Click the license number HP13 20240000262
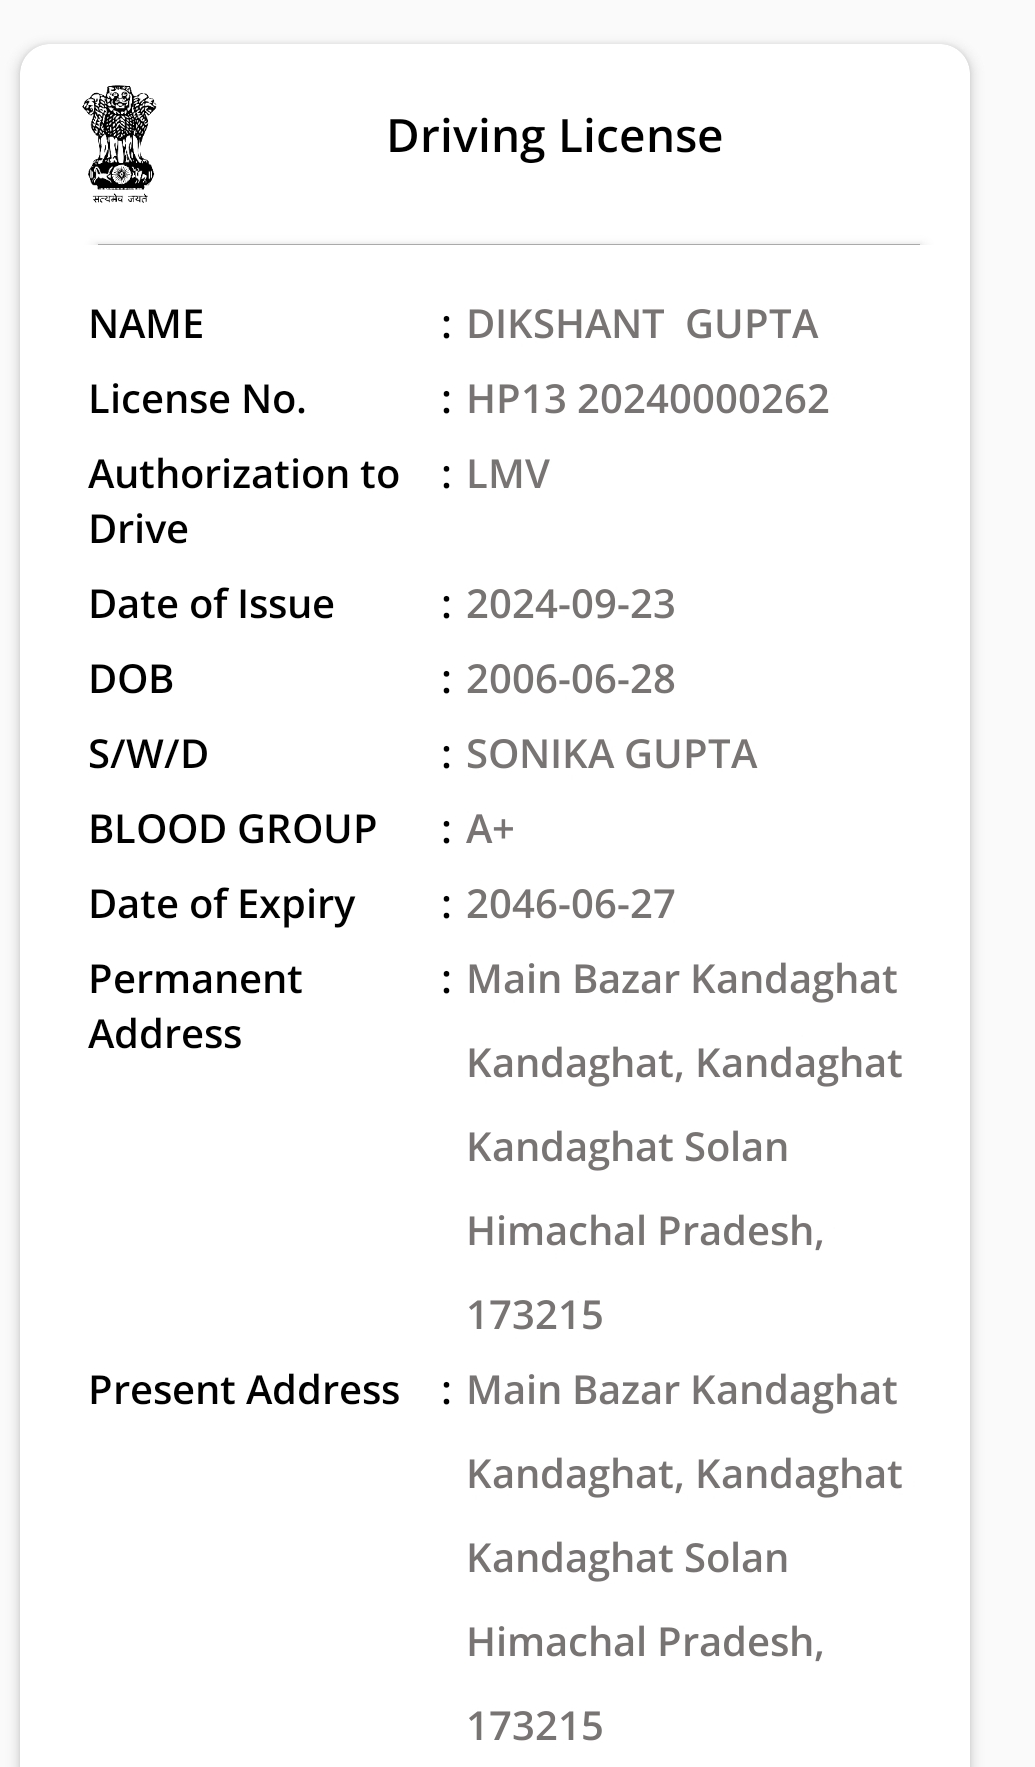The image size is (1035, 1767). click(x=647, y=399)
